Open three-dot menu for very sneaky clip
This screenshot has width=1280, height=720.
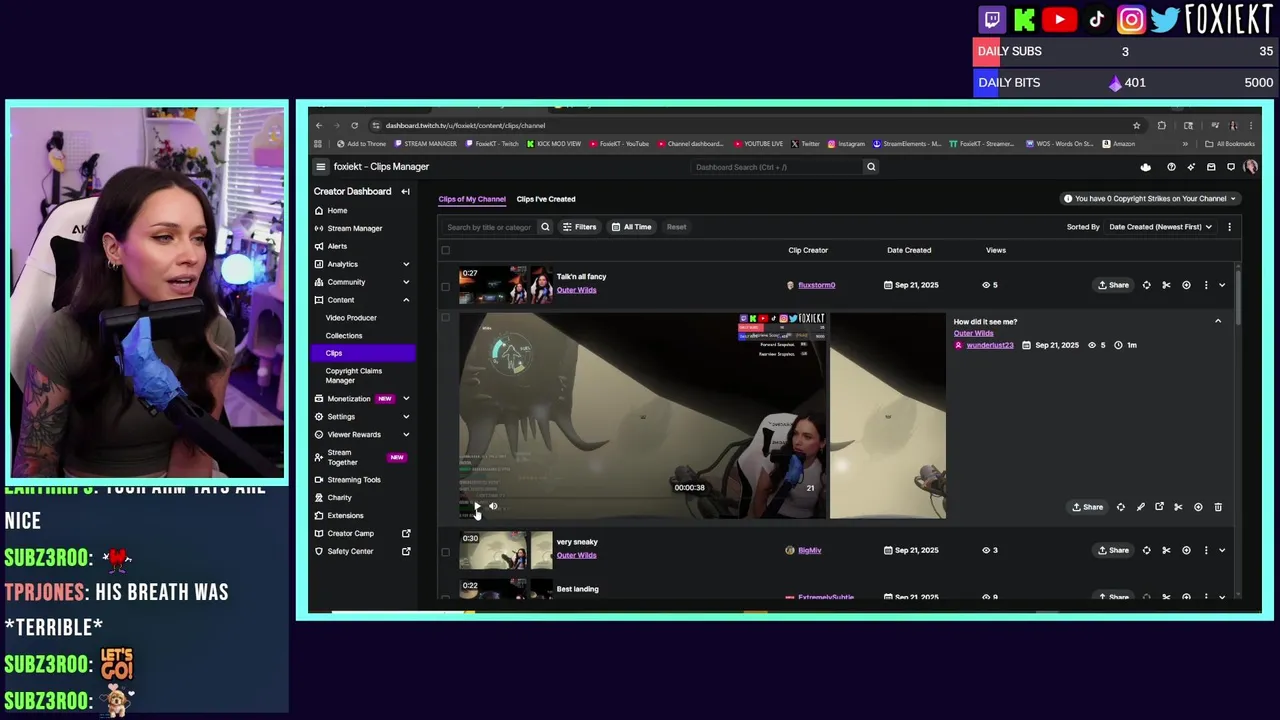pyautogui.click(x=1206, y=550)
